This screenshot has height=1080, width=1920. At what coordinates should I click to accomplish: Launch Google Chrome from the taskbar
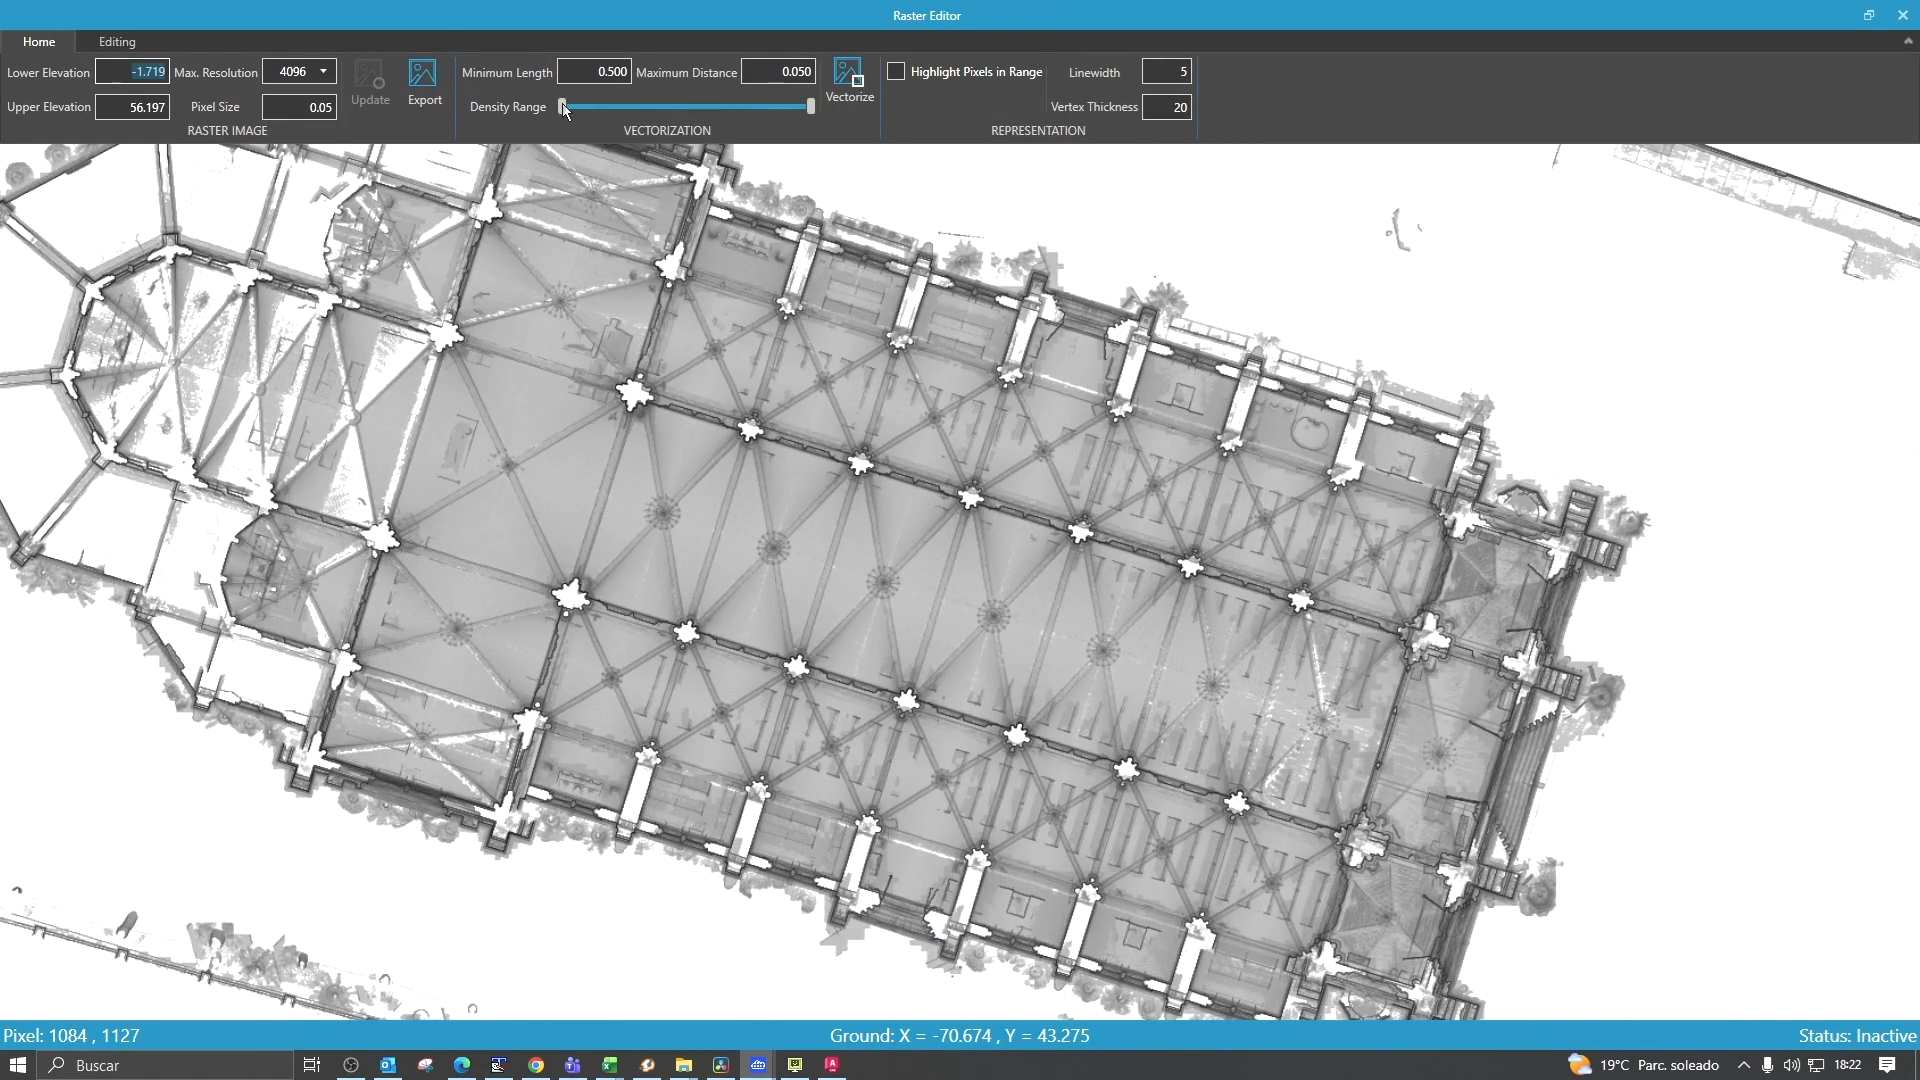click(x=536, y=1065)
